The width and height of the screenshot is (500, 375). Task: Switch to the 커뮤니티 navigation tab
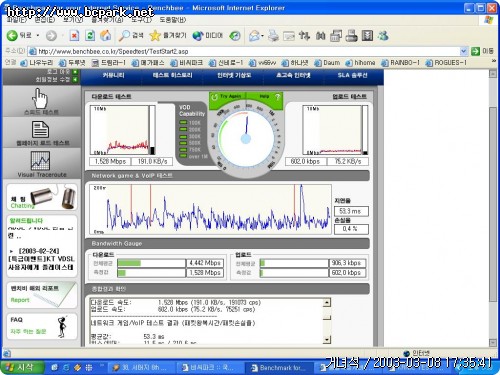click(113, 75)
